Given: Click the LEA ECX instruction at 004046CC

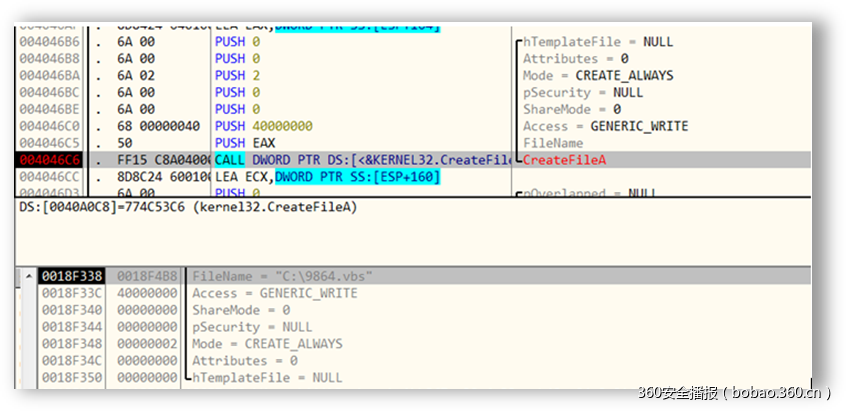Looking at the screenshot, I should point(327,177).
